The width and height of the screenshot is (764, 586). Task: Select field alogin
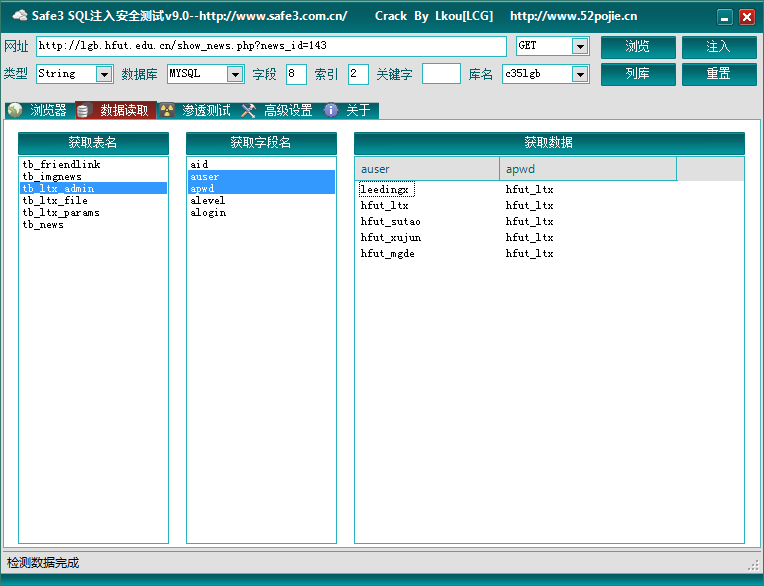click(x=261, y=212)
